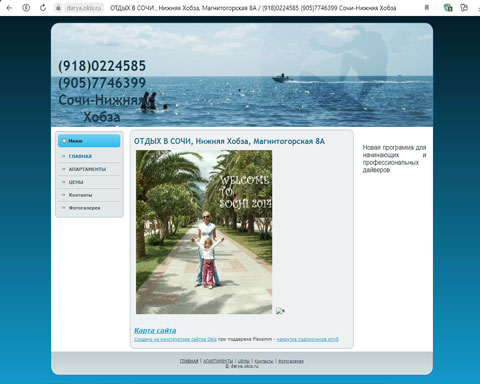
Task: Open the green shield extension icon
Action: (448, 8)
